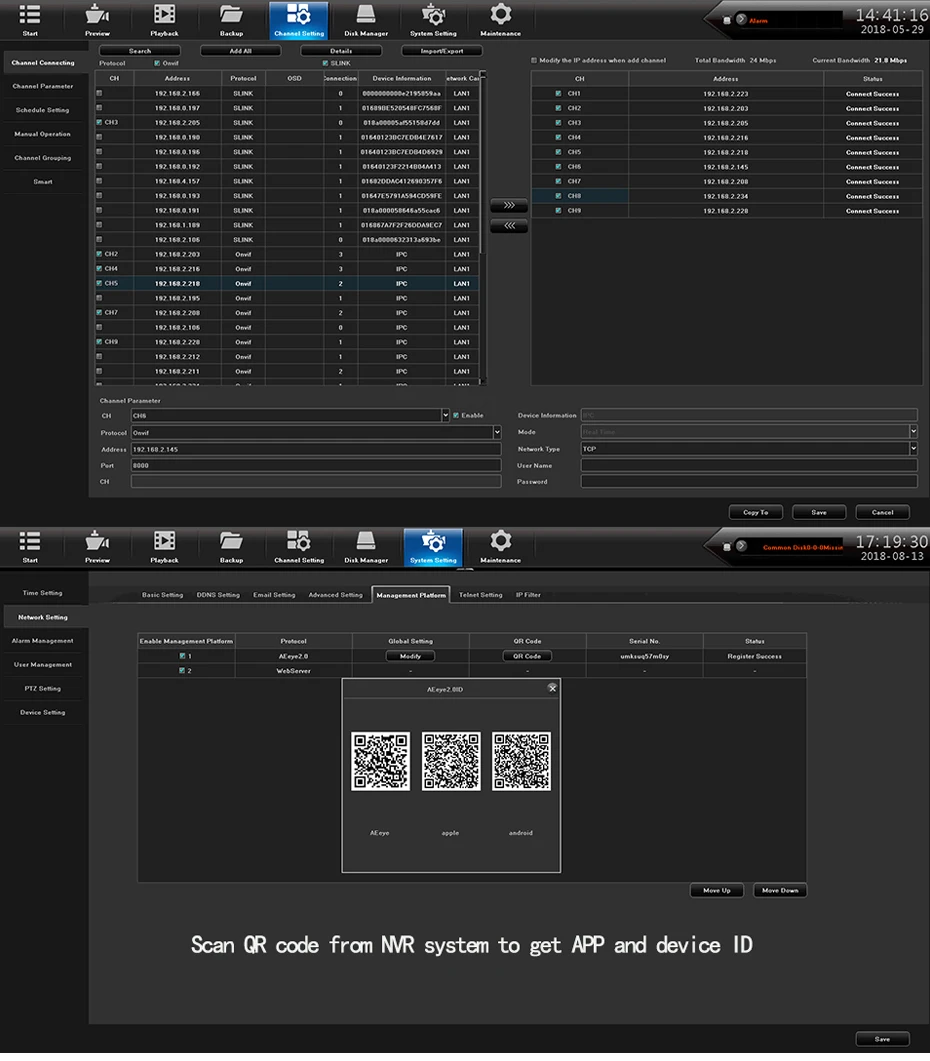This screenshot has width=930, height=1061.
Task: Click the User Name input field
Action: click(749, 465)
